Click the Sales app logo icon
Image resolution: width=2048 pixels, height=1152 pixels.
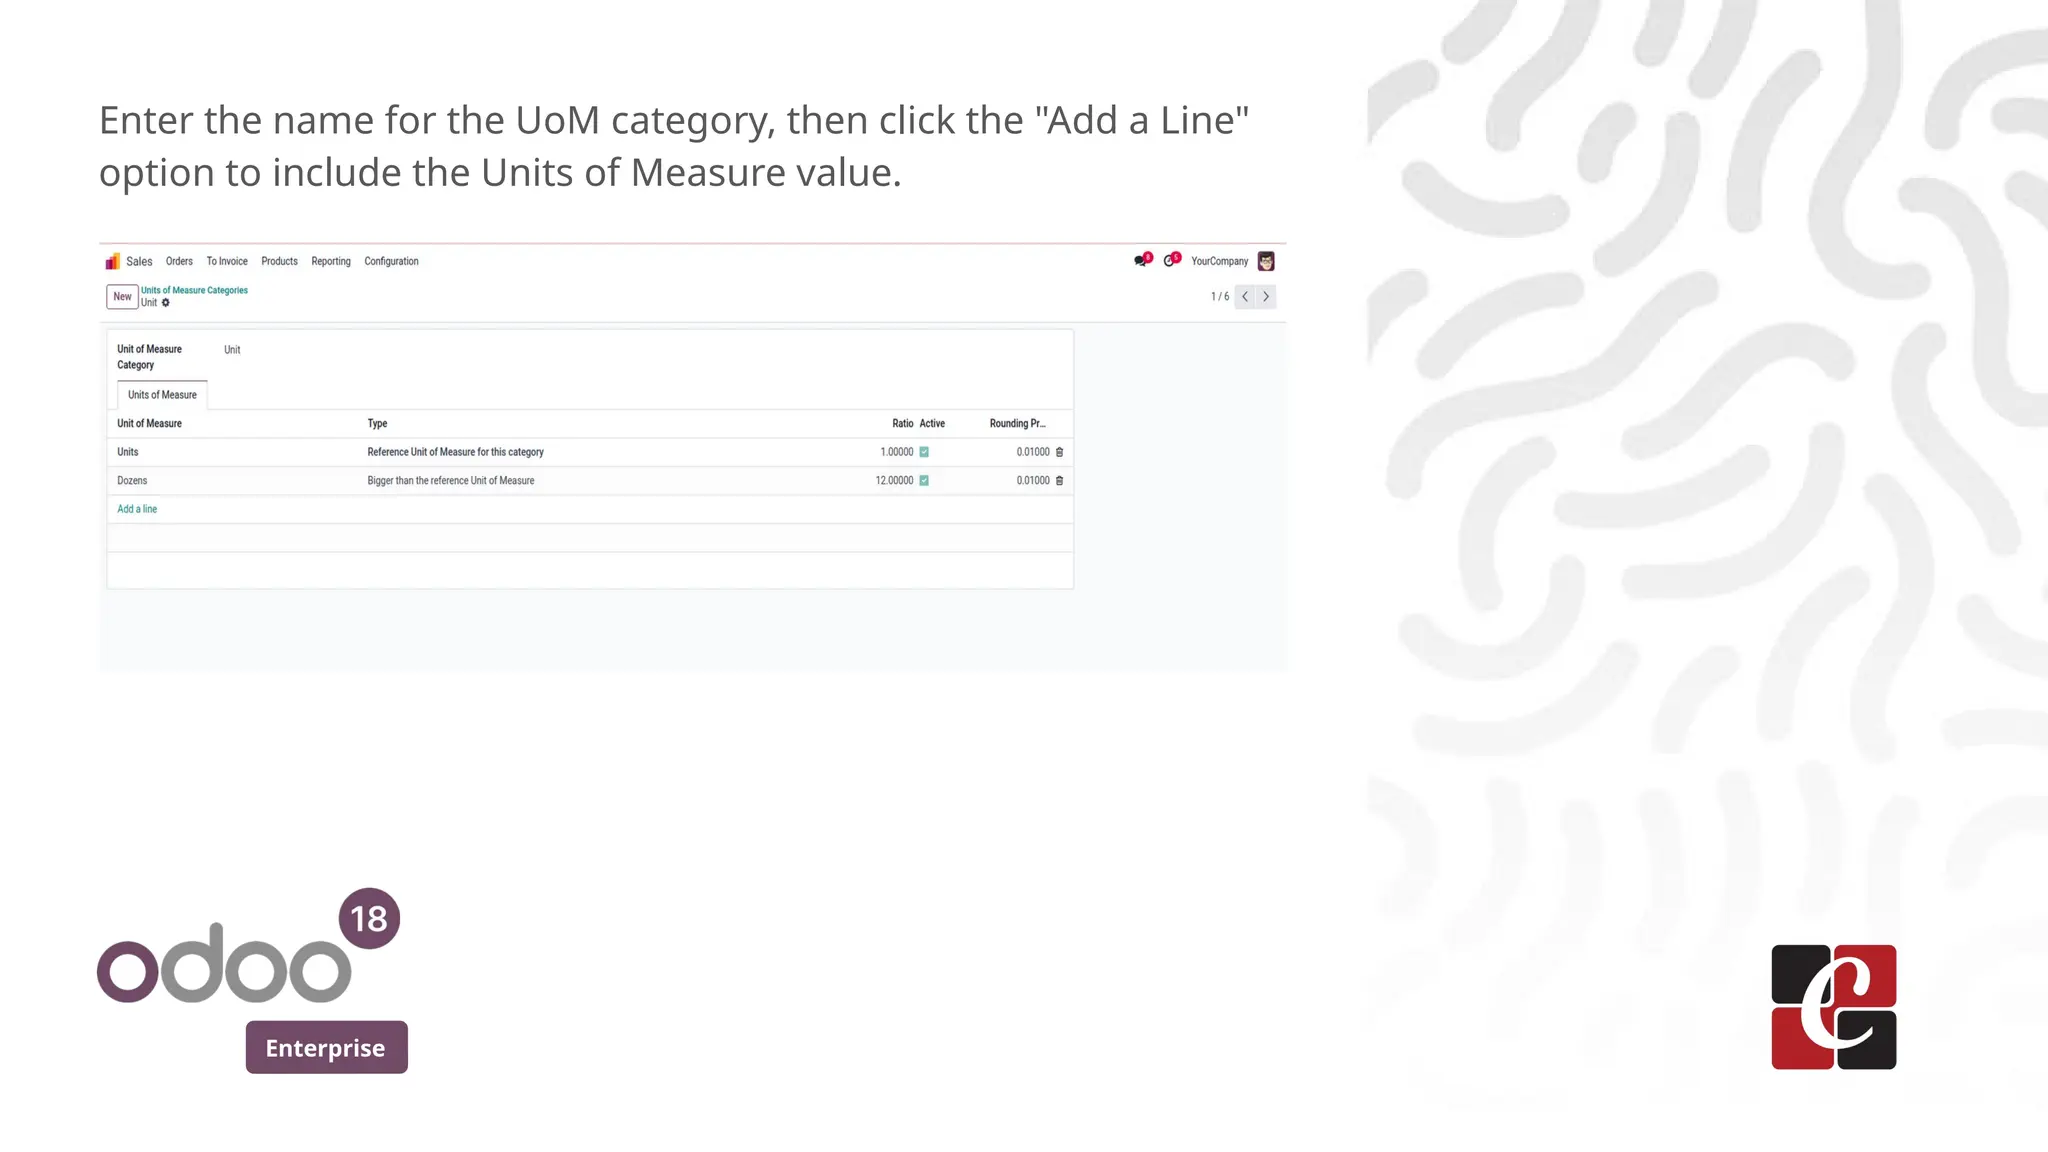click(x=112, y=262)
